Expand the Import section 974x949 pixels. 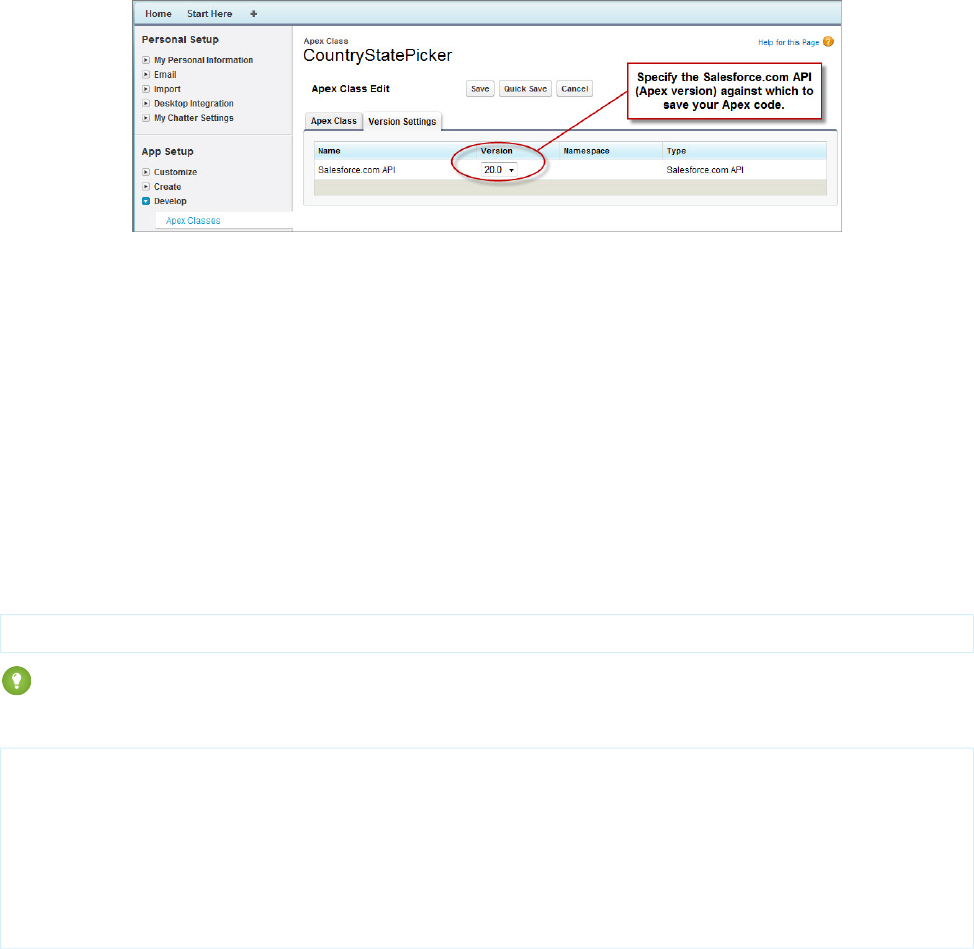tap(146, 89)
